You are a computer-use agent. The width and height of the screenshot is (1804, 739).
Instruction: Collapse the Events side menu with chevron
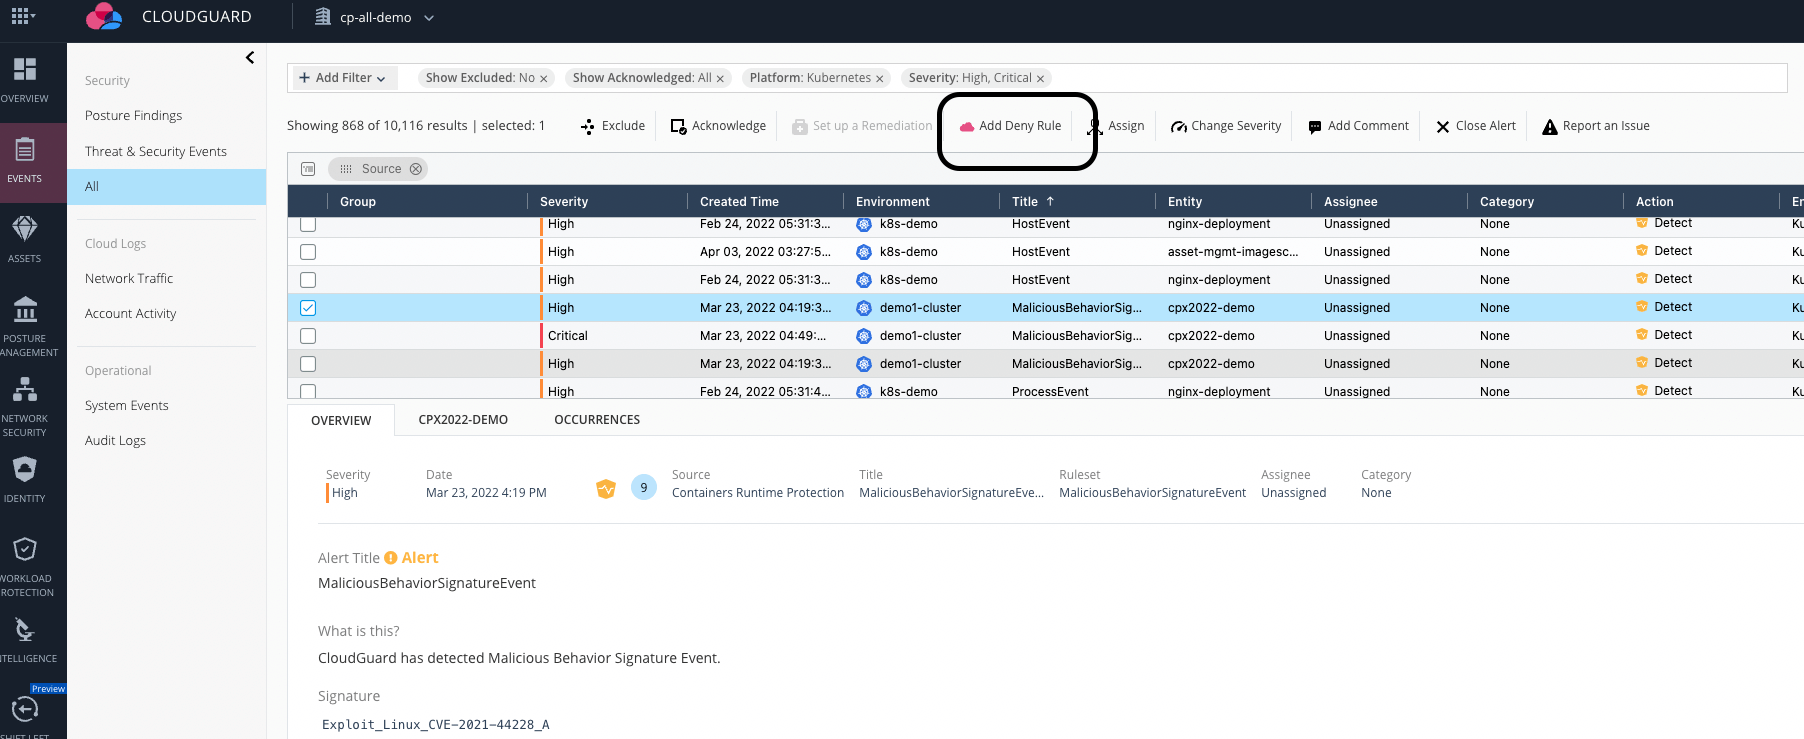pyautogui.click(x=250, y=58)
